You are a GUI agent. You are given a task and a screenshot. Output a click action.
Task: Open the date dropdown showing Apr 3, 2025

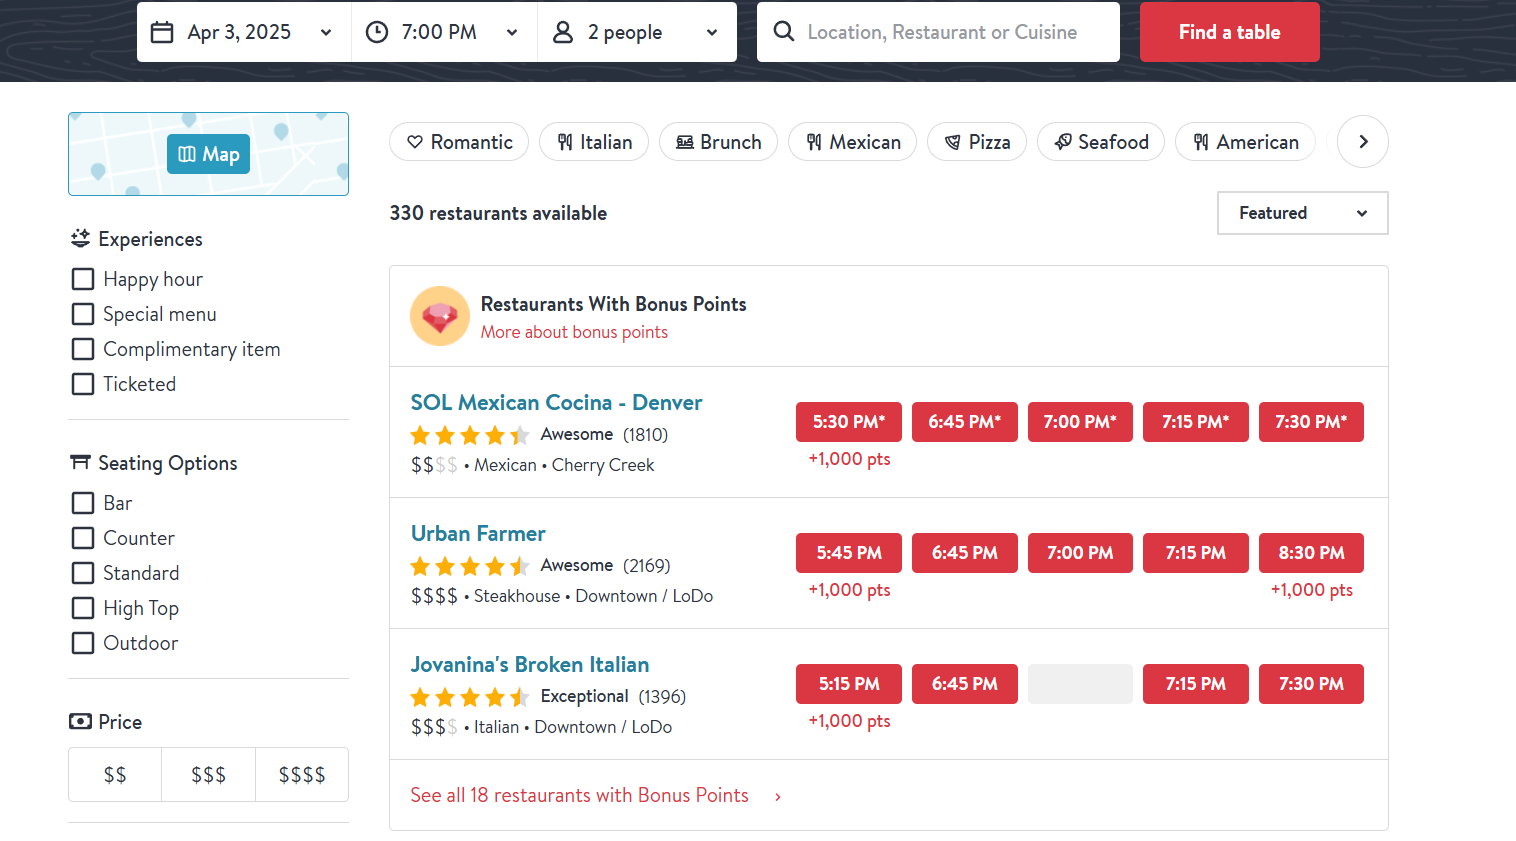(244, 32)
